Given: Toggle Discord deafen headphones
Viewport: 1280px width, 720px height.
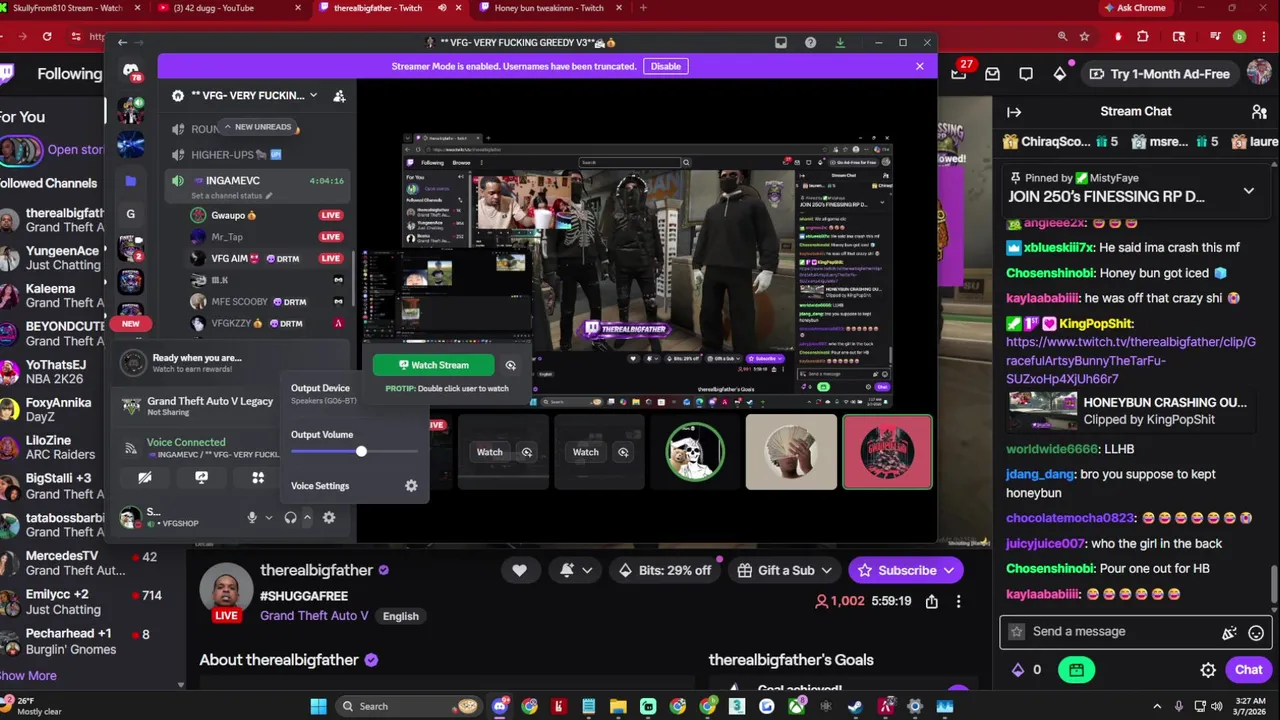Looking at the screenshot, I should pyautogui.click(x=290, y=517).
